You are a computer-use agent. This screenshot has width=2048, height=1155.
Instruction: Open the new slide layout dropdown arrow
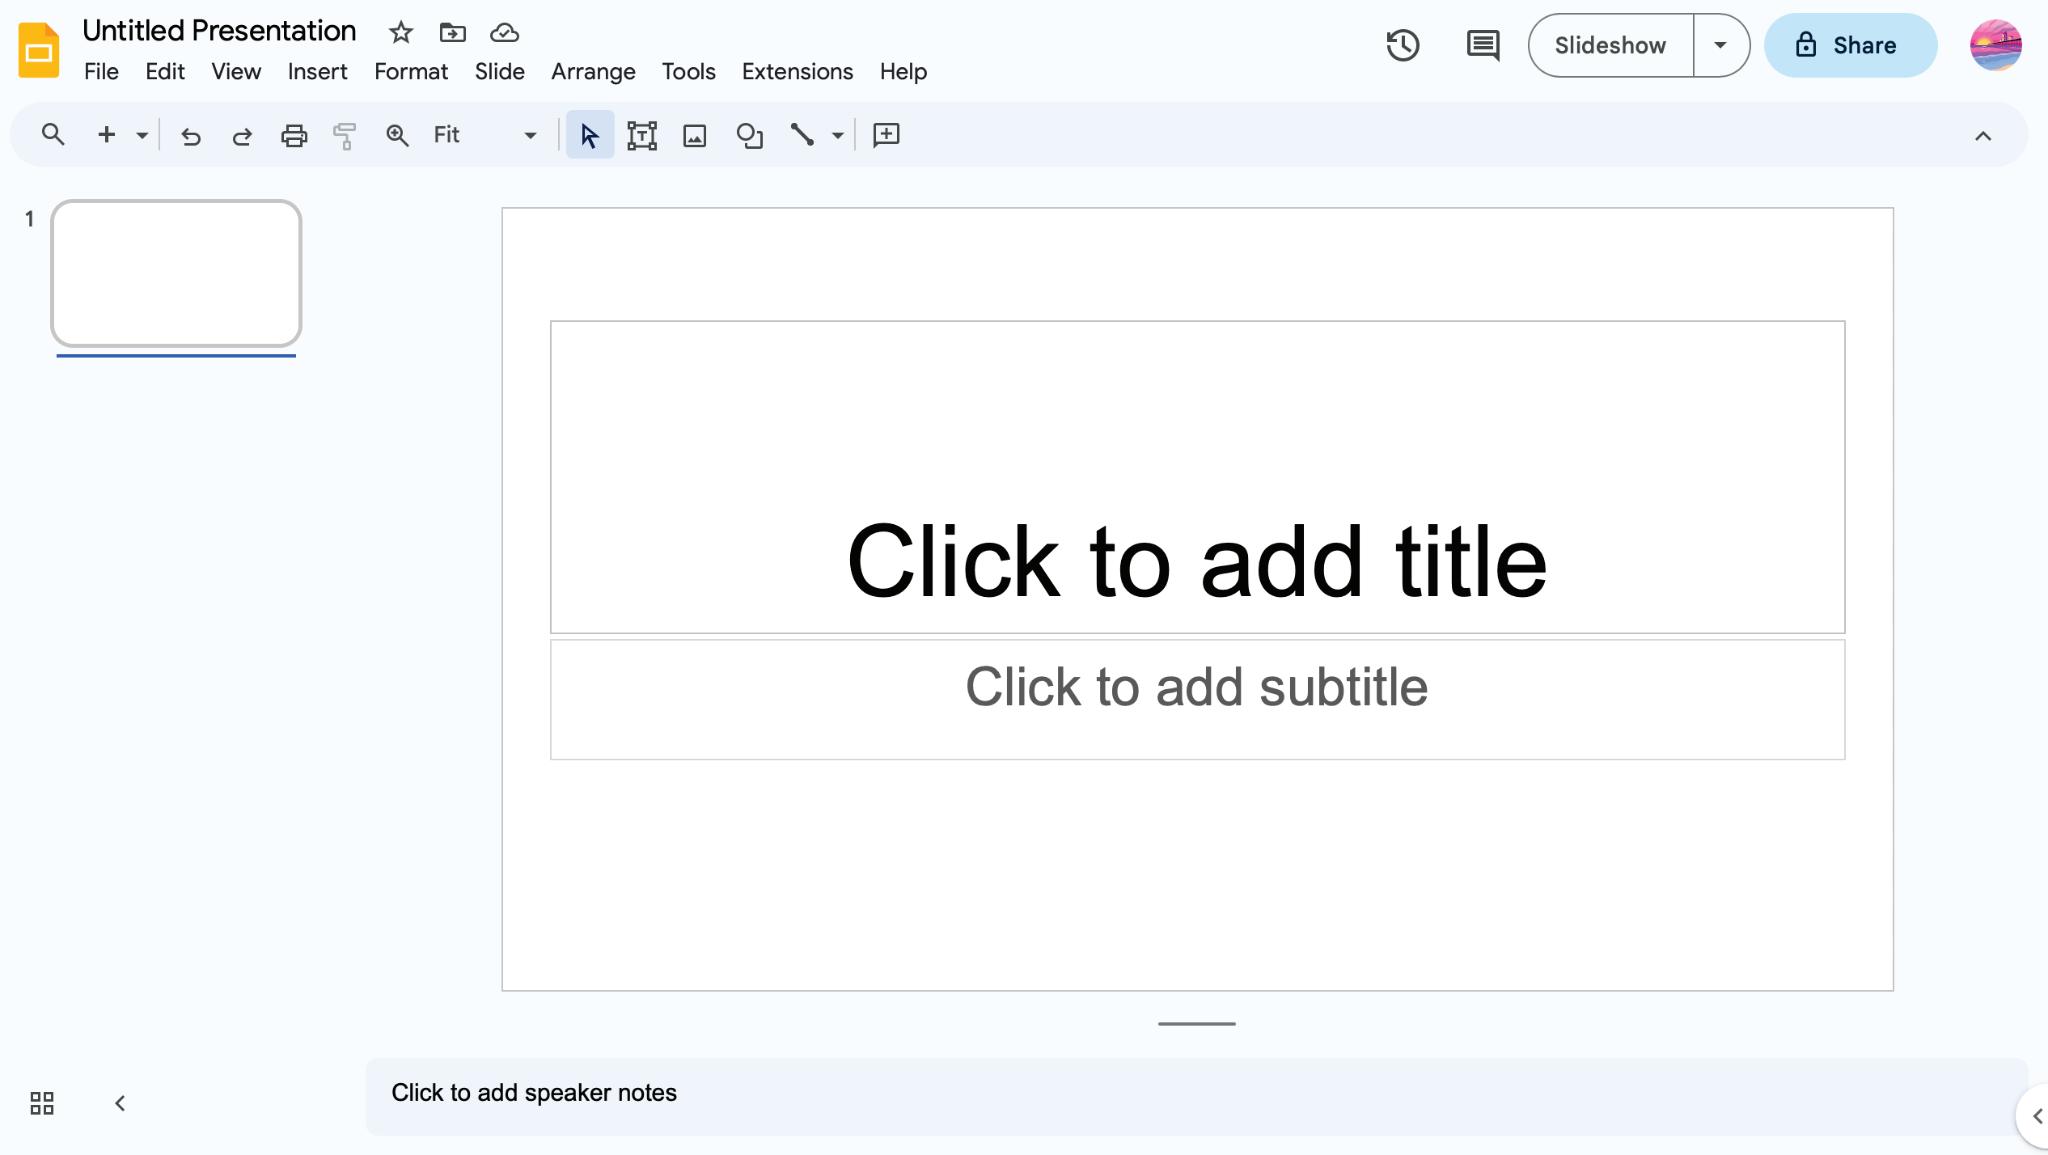pyautogui.click(x=142, y=135)
